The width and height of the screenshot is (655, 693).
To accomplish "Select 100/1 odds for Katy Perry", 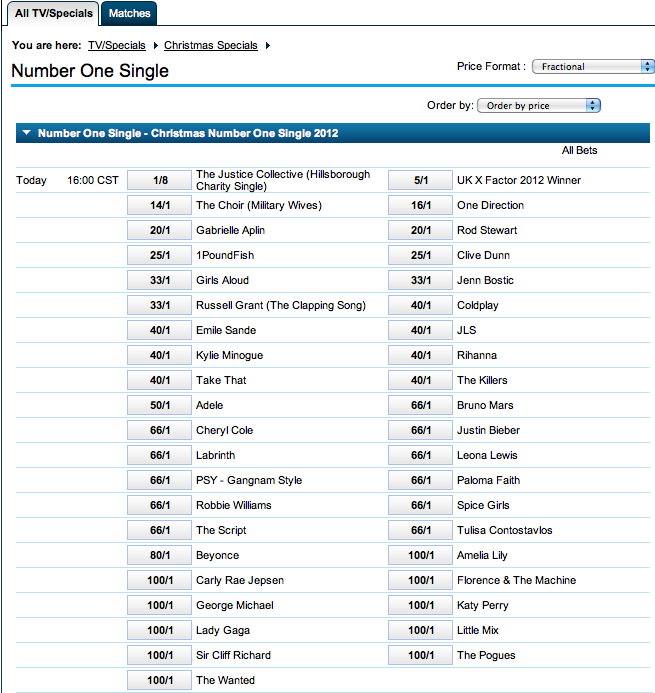I will 420,605.
